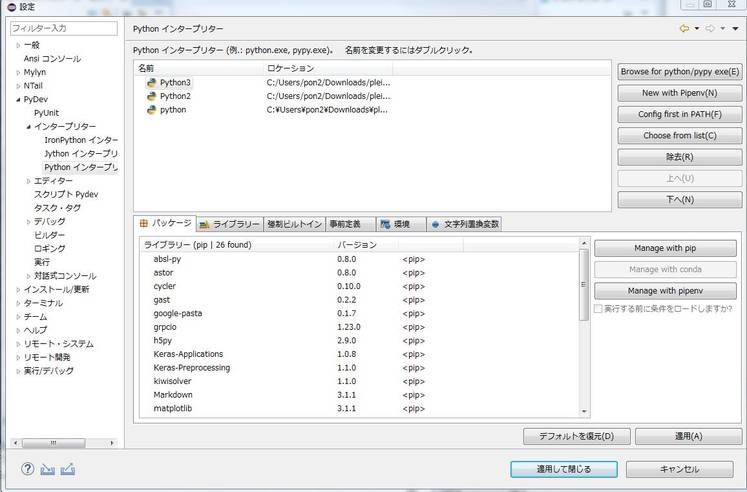The height and width of the screenshot is (492, 747).
Task: Click the python interpreter row icon
Action: coord(151,110)
